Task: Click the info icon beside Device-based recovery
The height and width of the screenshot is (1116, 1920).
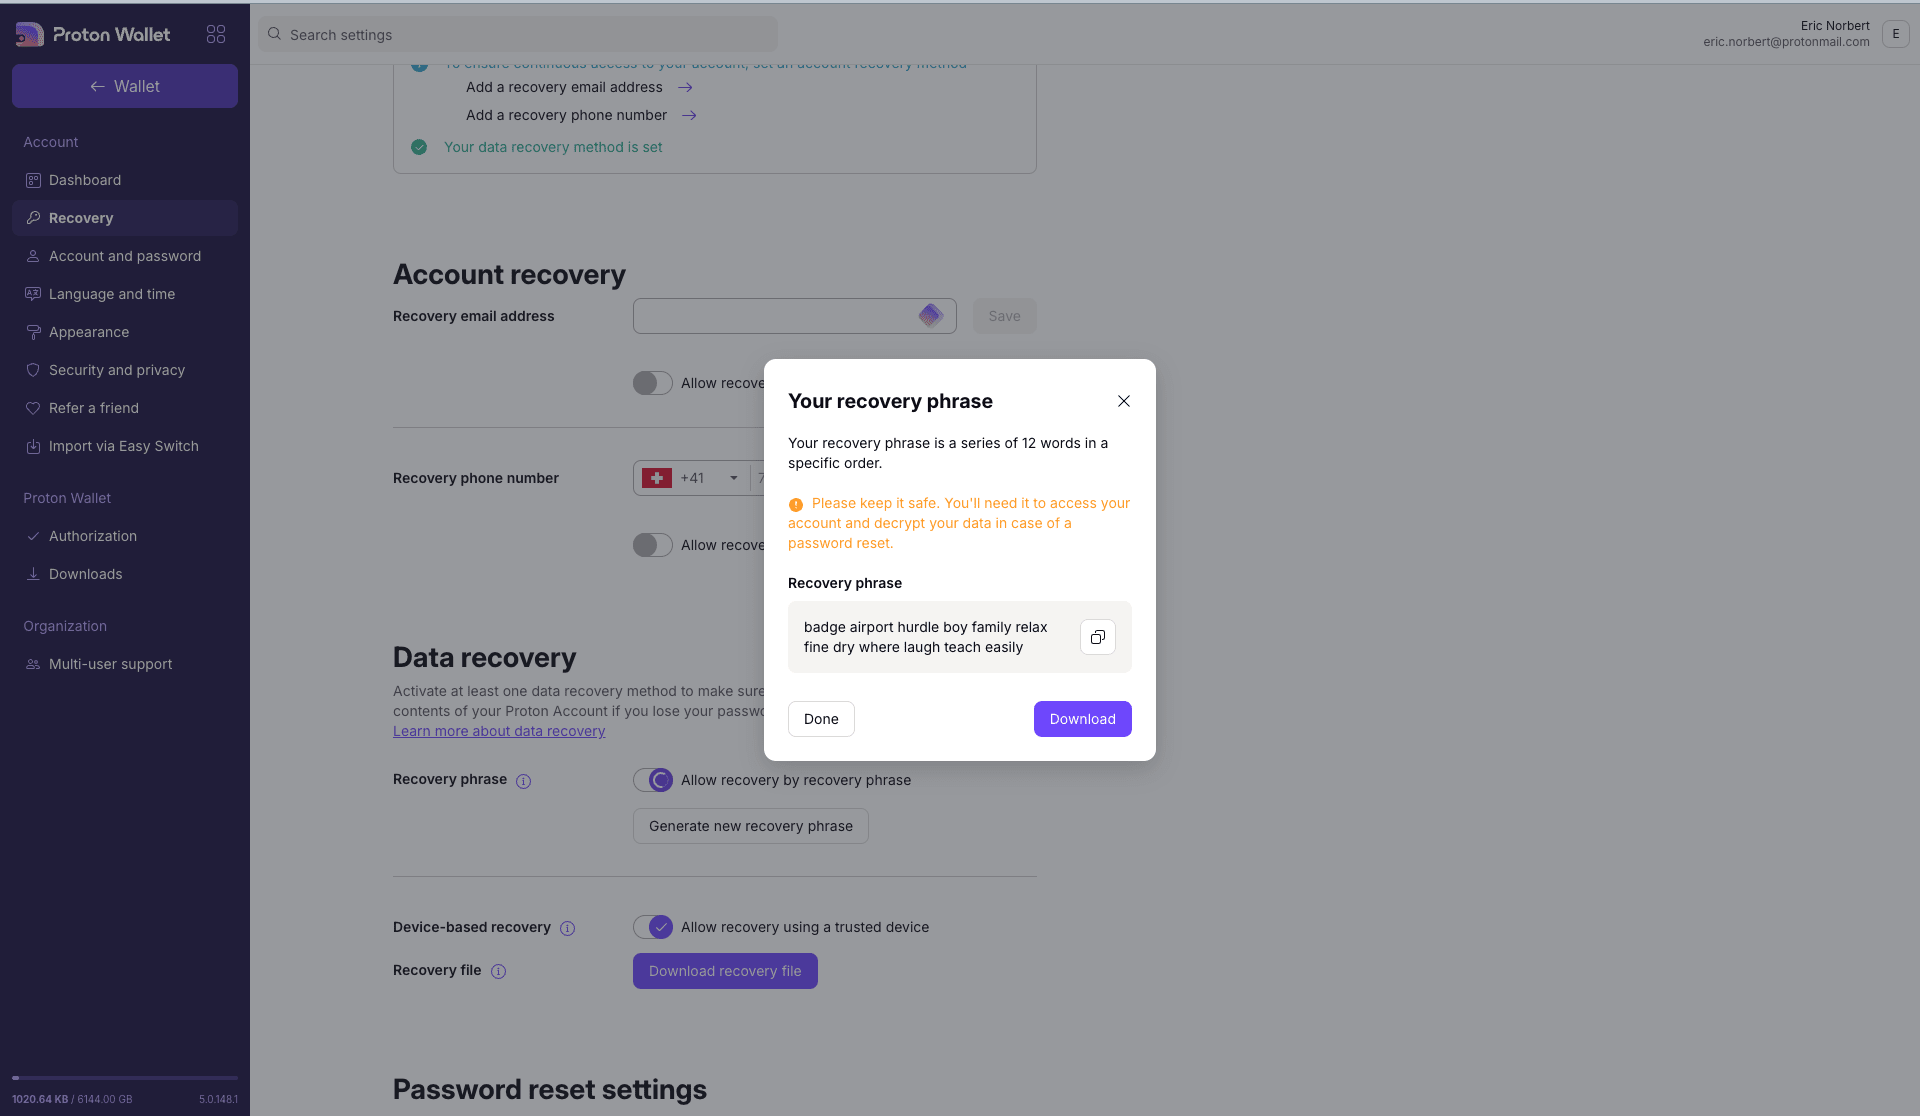Action: point(567,928)
